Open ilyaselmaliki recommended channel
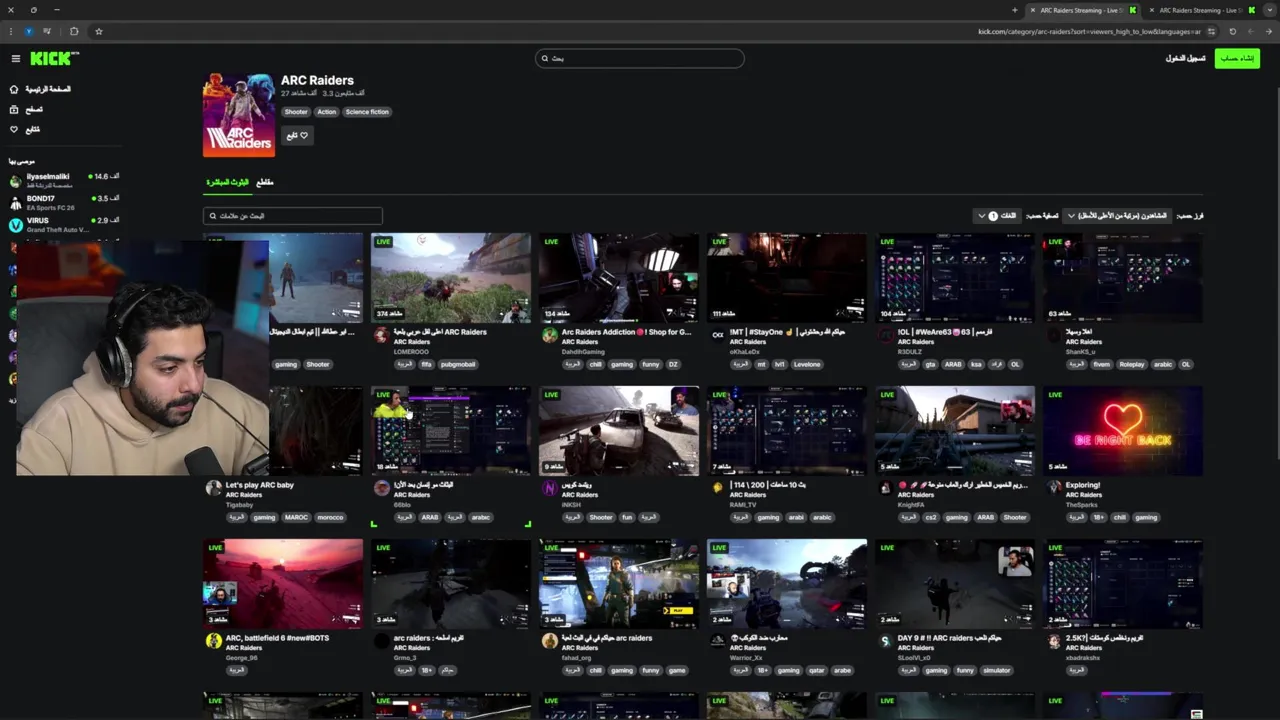Viewport: 1280px width, 720px height. point(64,180)
